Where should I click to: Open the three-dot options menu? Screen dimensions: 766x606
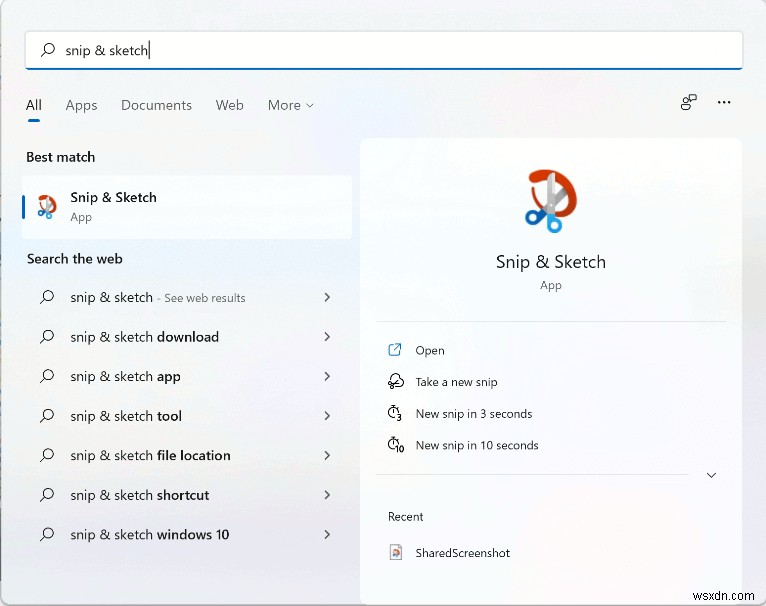point(724,102)
